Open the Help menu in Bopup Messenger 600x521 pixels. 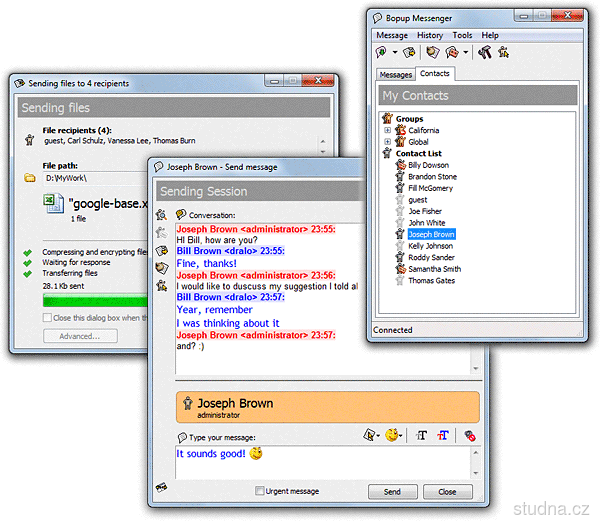click(490, 35)
